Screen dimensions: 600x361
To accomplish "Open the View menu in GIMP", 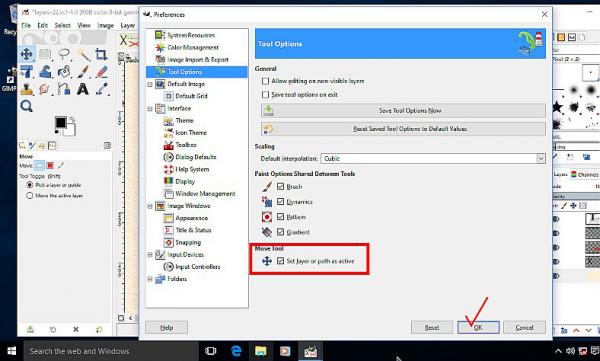I will click(84, 25).
